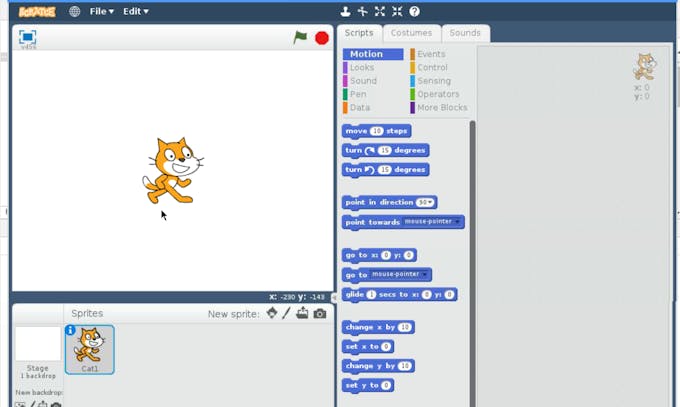The width and height of the screenshot is (680, 407).
Task: Paint a new sprite with the brush icon
Action: 286,313
